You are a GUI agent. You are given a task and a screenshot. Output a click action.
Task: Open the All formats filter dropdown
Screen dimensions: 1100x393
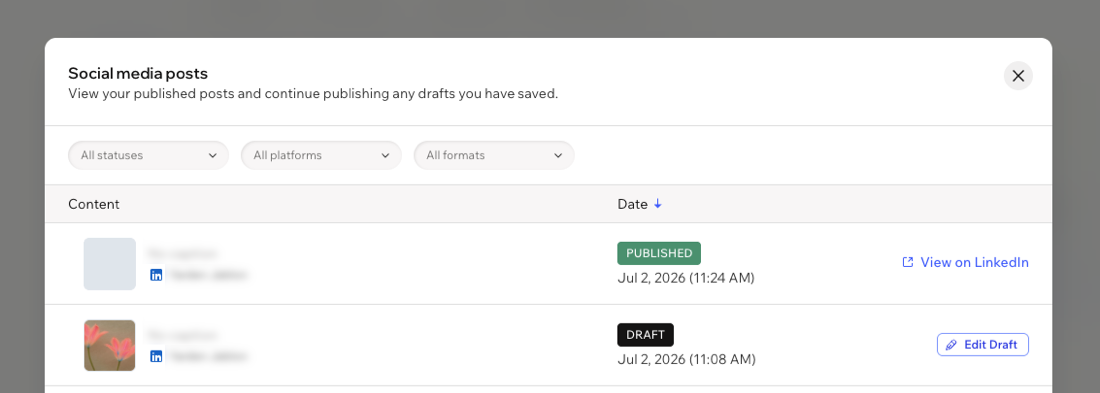(x=494, y=155)
